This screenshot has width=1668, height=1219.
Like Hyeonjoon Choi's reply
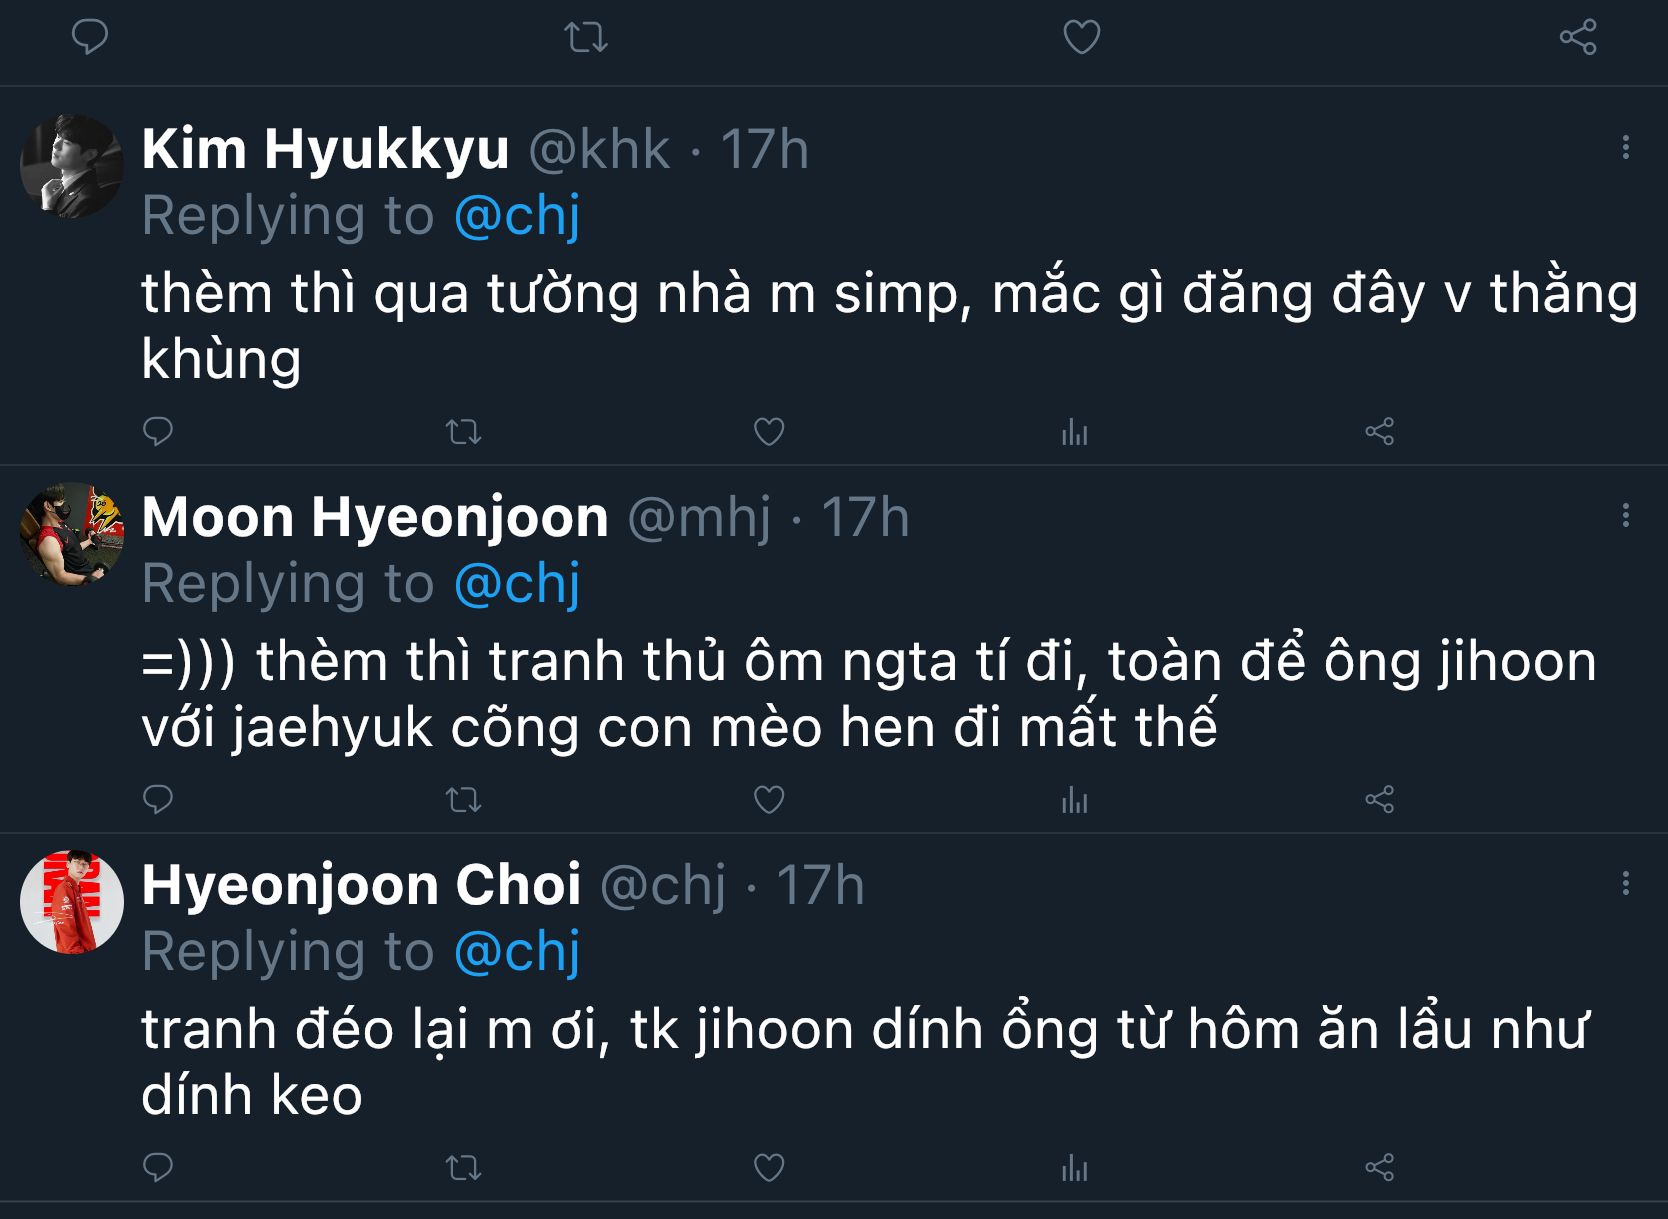pos(768,1168)
